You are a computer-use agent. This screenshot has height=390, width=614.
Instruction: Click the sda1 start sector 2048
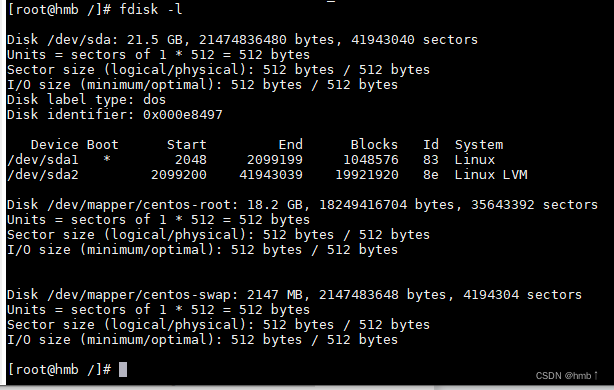coord(191,160)
